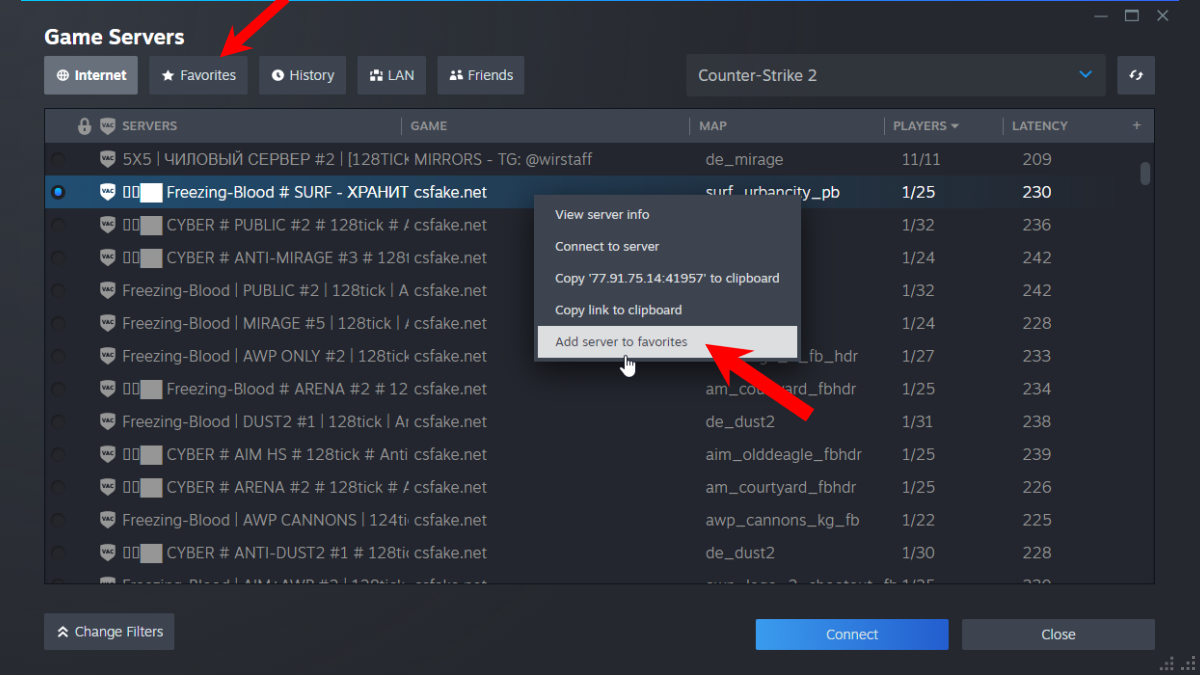Click the vertical scrollbar of server list
This screenshot has width=1200, height=675.
[1145, 174]
